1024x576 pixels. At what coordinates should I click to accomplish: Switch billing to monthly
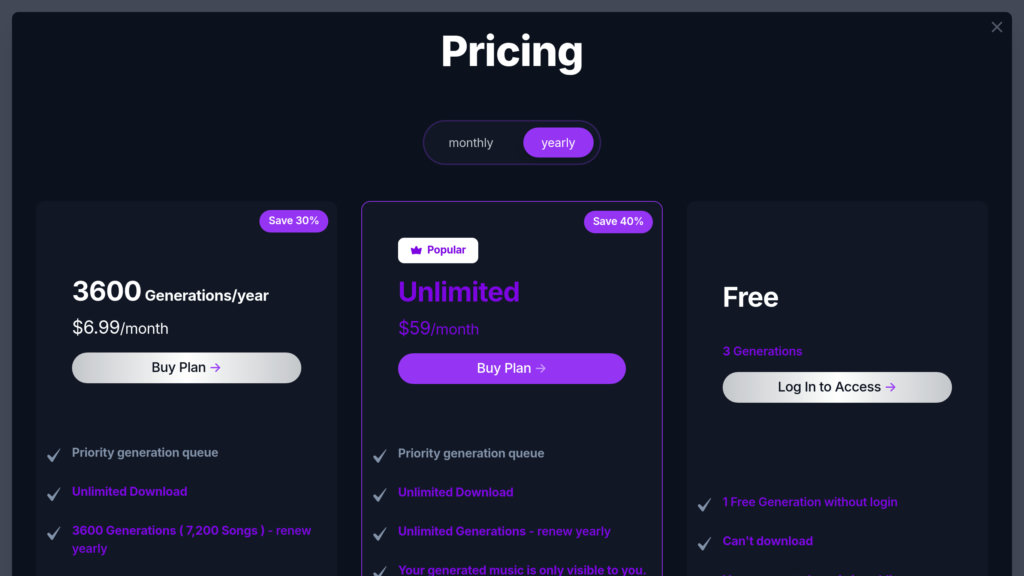[x=471, y=143]
